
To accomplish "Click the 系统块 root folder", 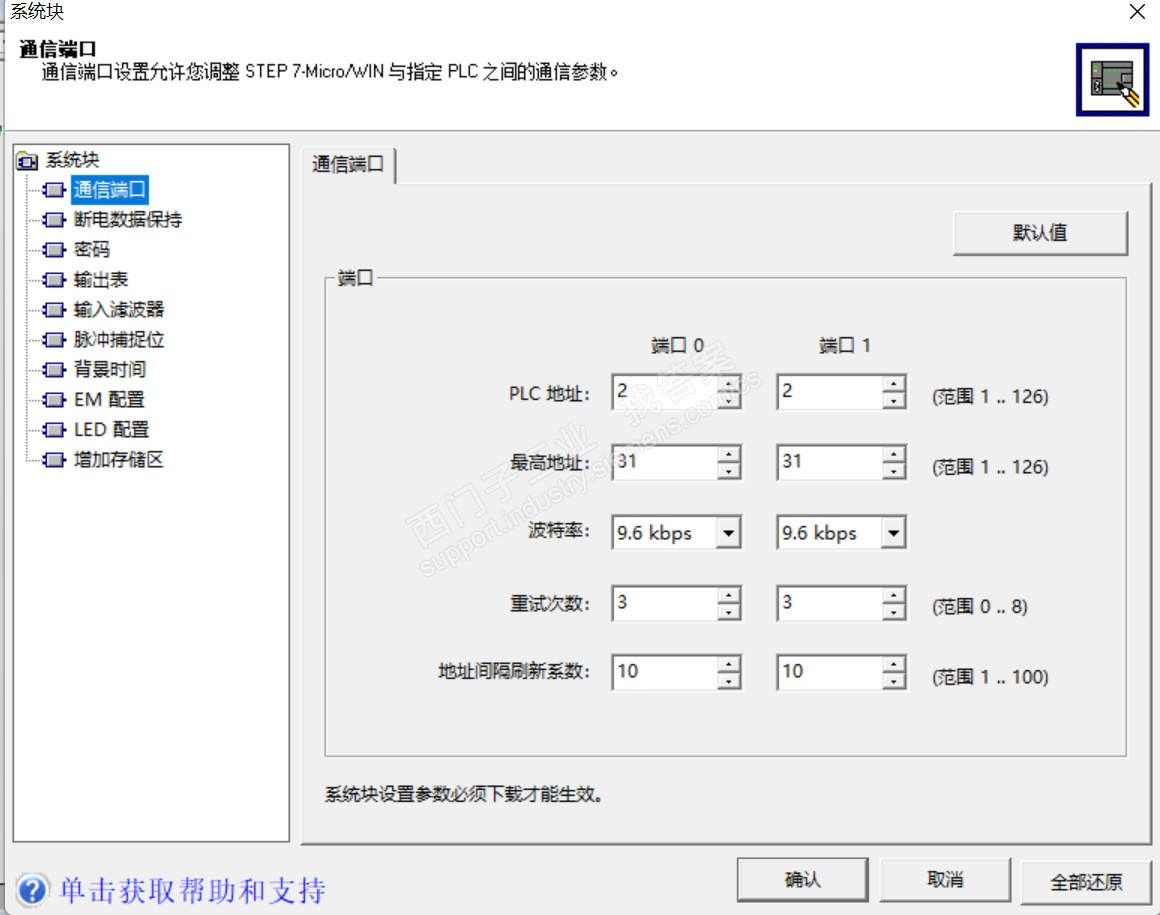I will 58,160.
